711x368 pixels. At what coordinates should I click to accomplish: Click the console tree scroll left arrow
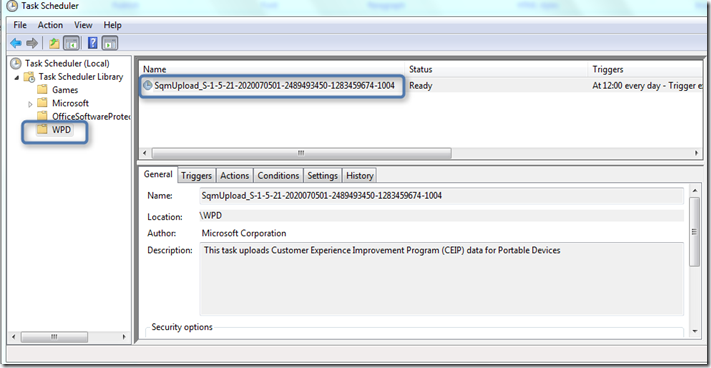tap(13, 337)
